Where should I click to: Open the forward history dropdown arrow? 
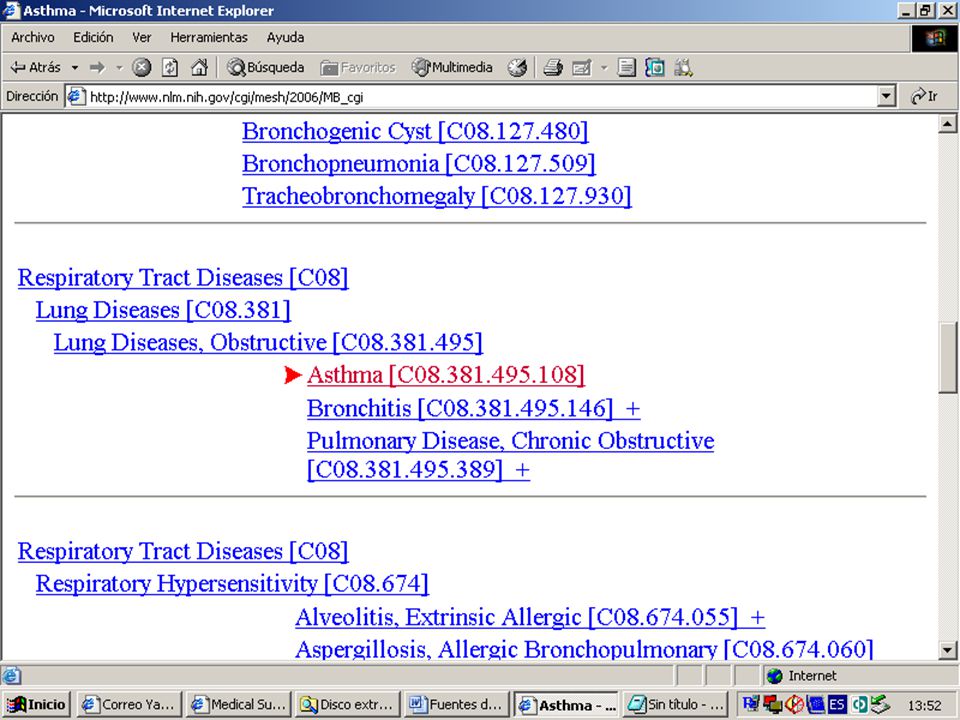tap(119, 67)
